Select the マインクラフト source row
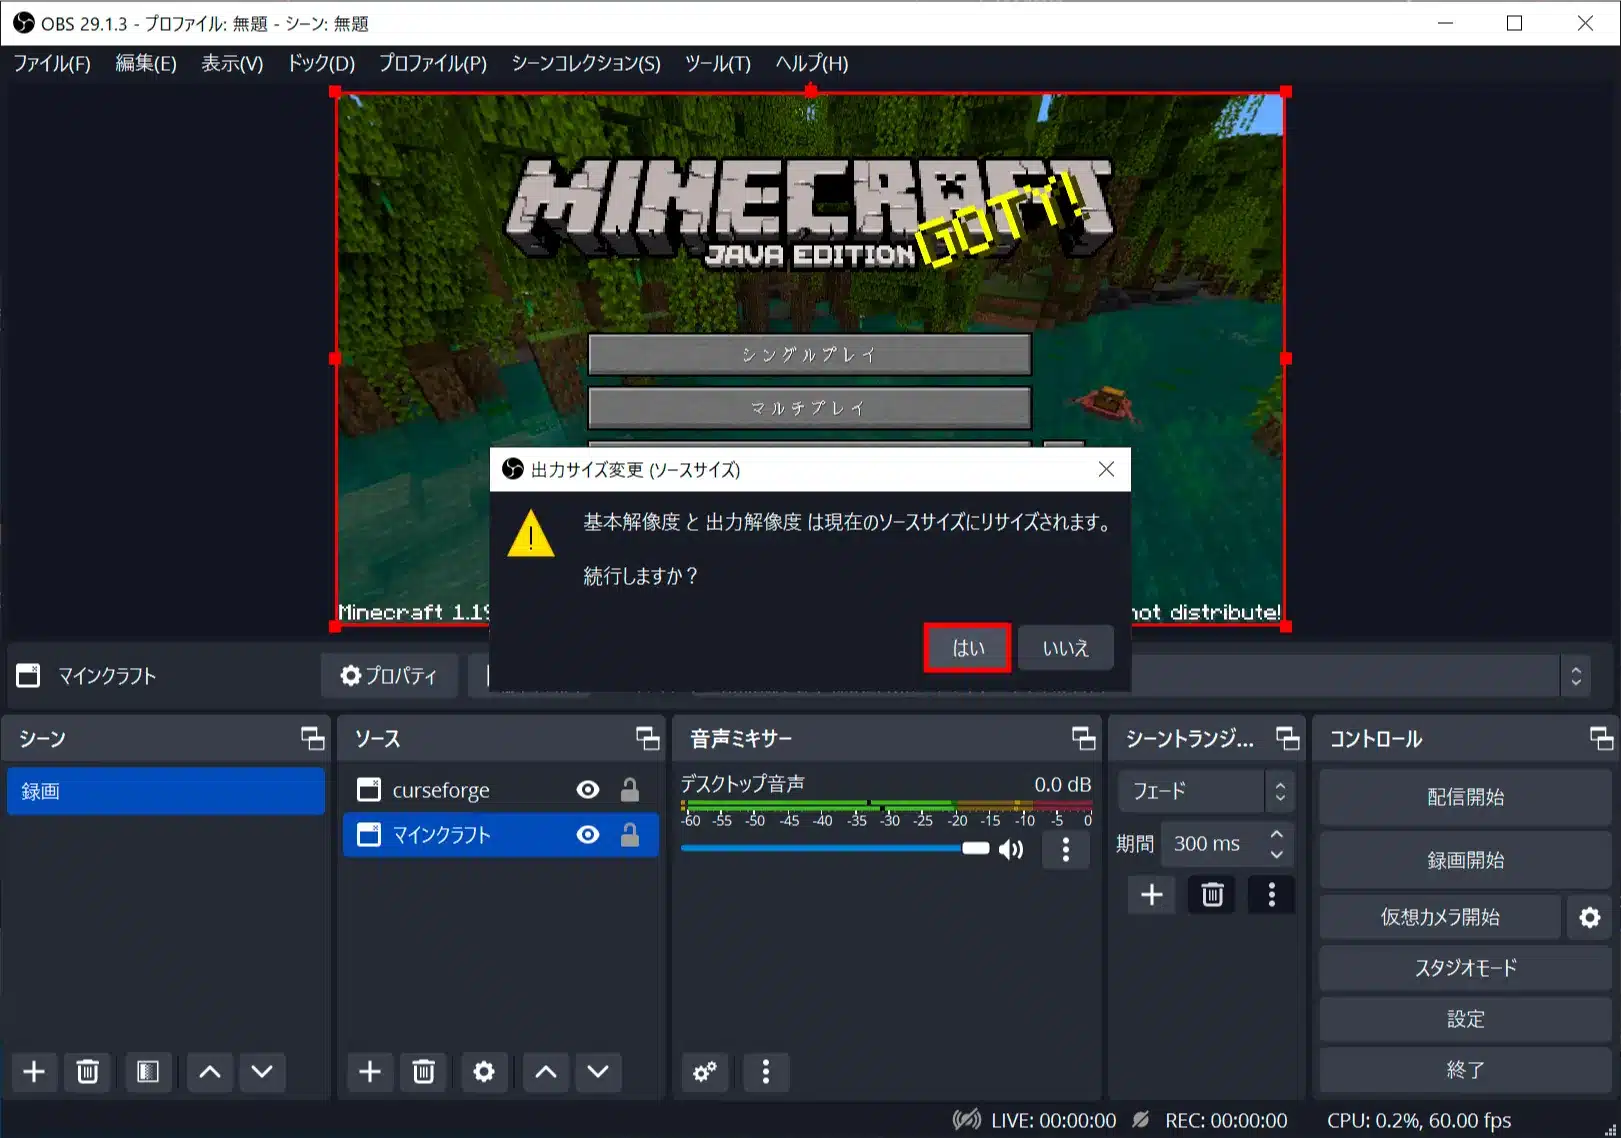The height and width of the screenshot is (1138, 1621). (500, 835)
